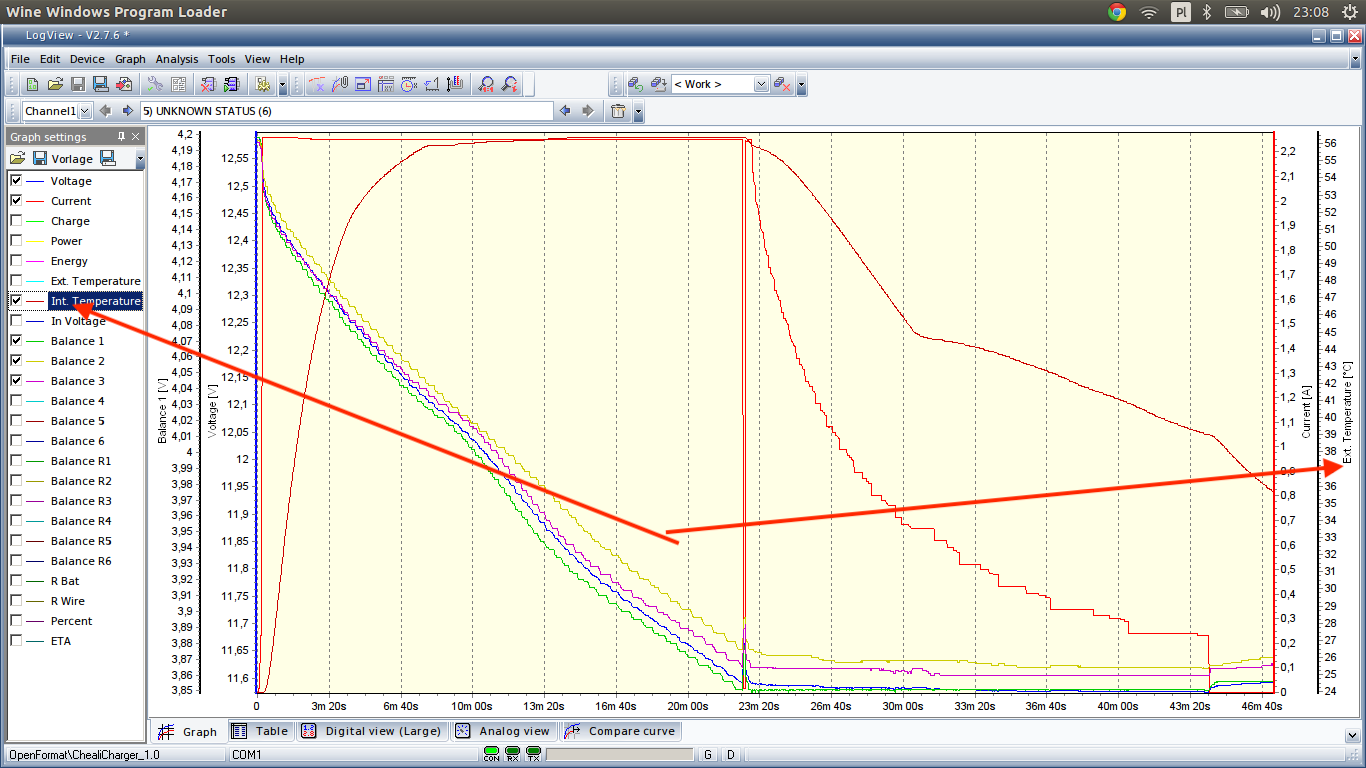The width and height of the screenshot is (1366, 768).
Task: Pin the Graph settings panel
Action: [122, 137]
